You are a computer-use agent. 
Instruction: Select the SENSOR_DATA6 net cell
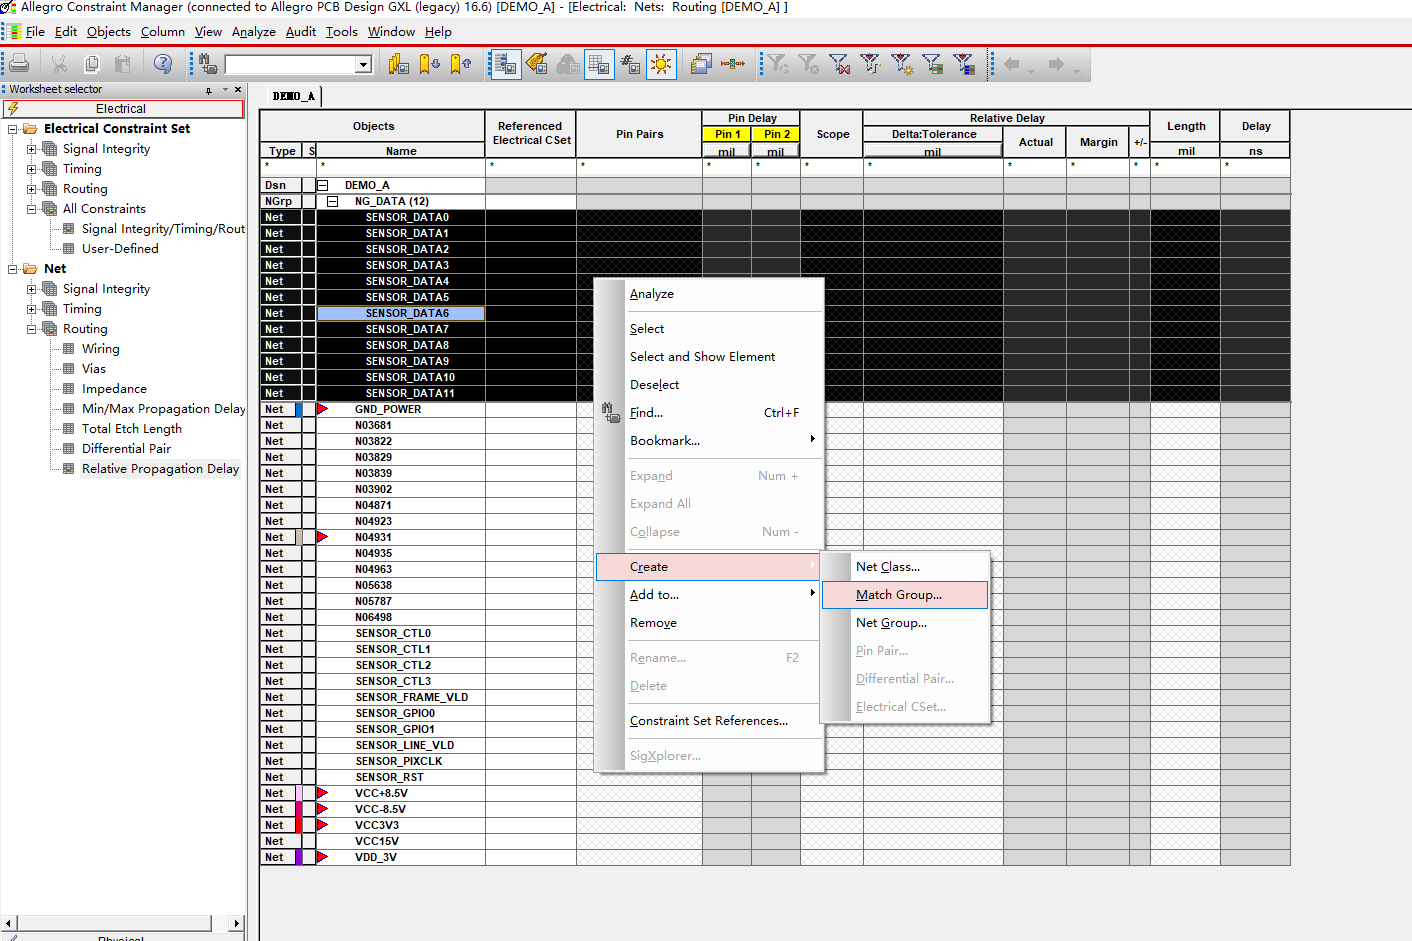[x=401, y=313]
